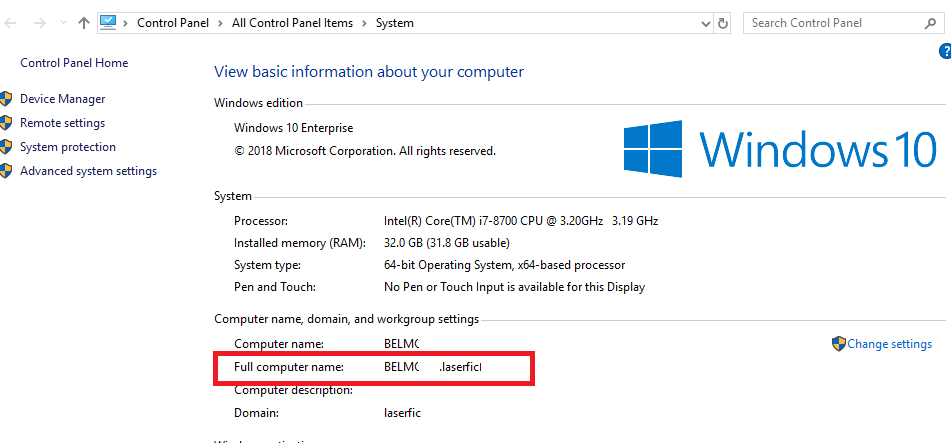951x443 pixels.
Task: Open Device Manager link
Action: pyautogui.click(x=62, y=99)
